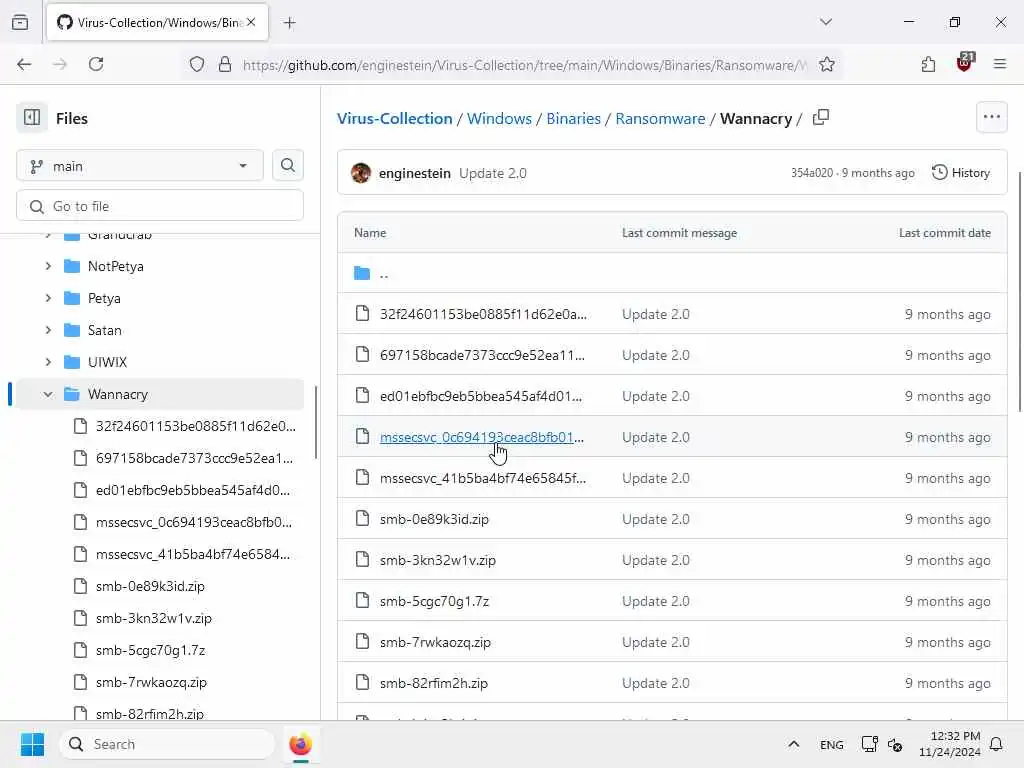
Task: Open muted volume tray icon
Action: coord(895,744)
